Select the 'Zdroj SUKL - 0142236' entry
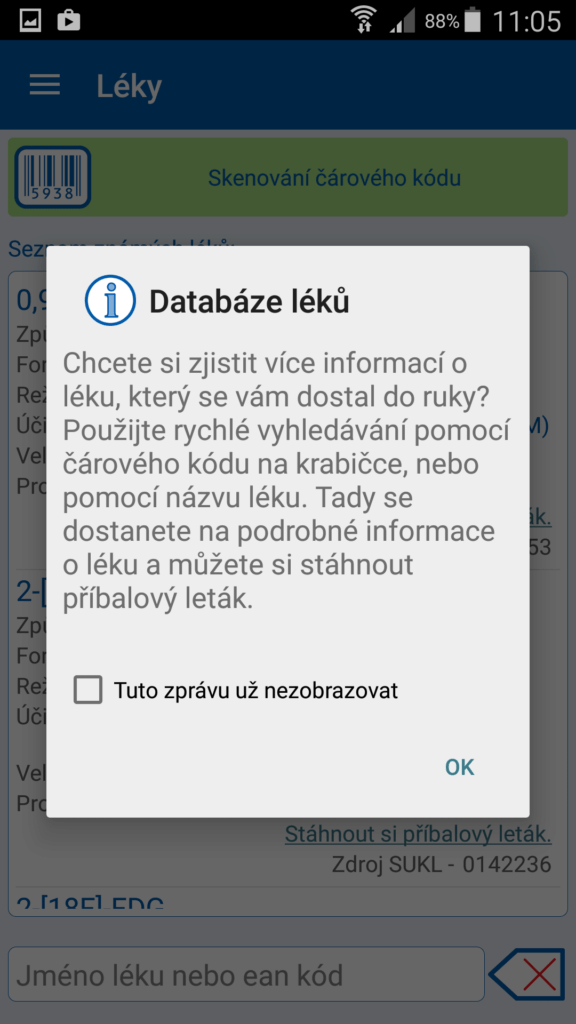576x1024 pixels. pos(441,865)
